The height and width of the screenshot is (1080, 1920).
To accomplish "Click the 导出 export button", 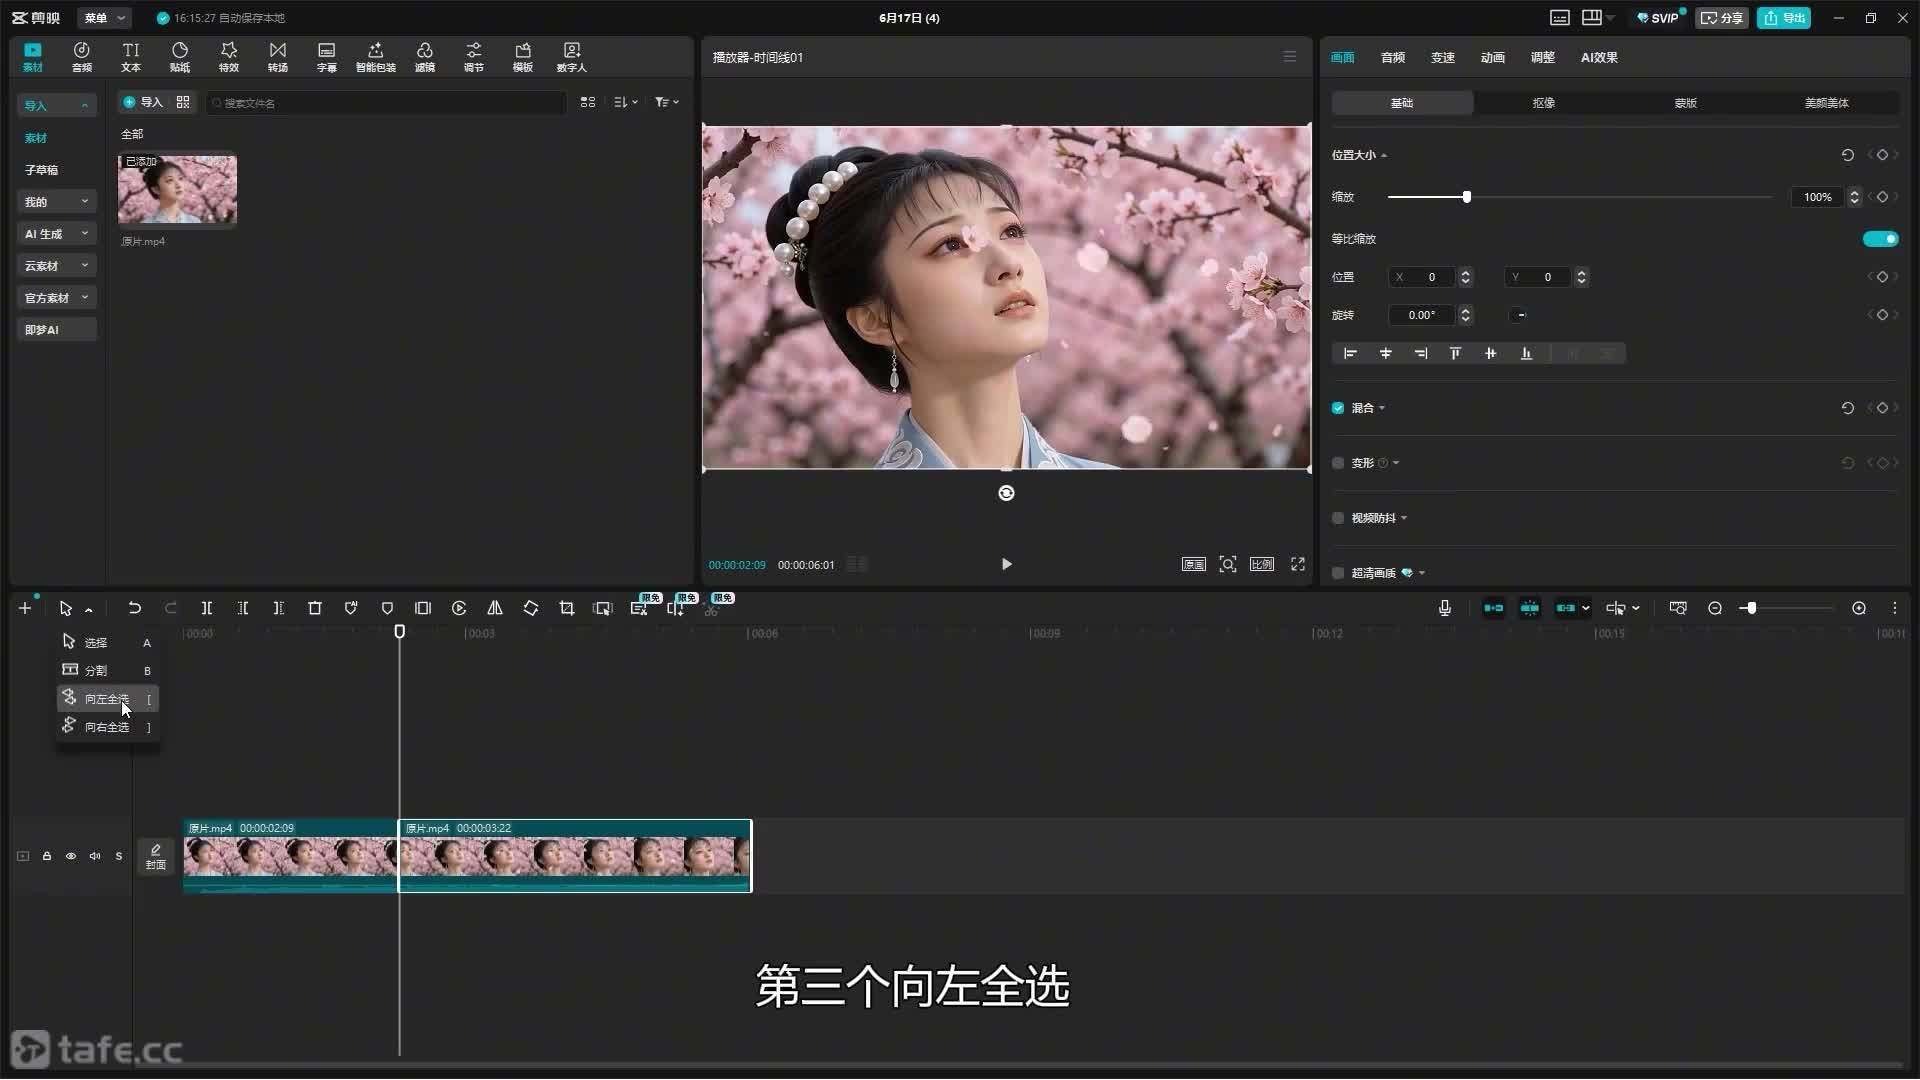I will pos(1784,18).
